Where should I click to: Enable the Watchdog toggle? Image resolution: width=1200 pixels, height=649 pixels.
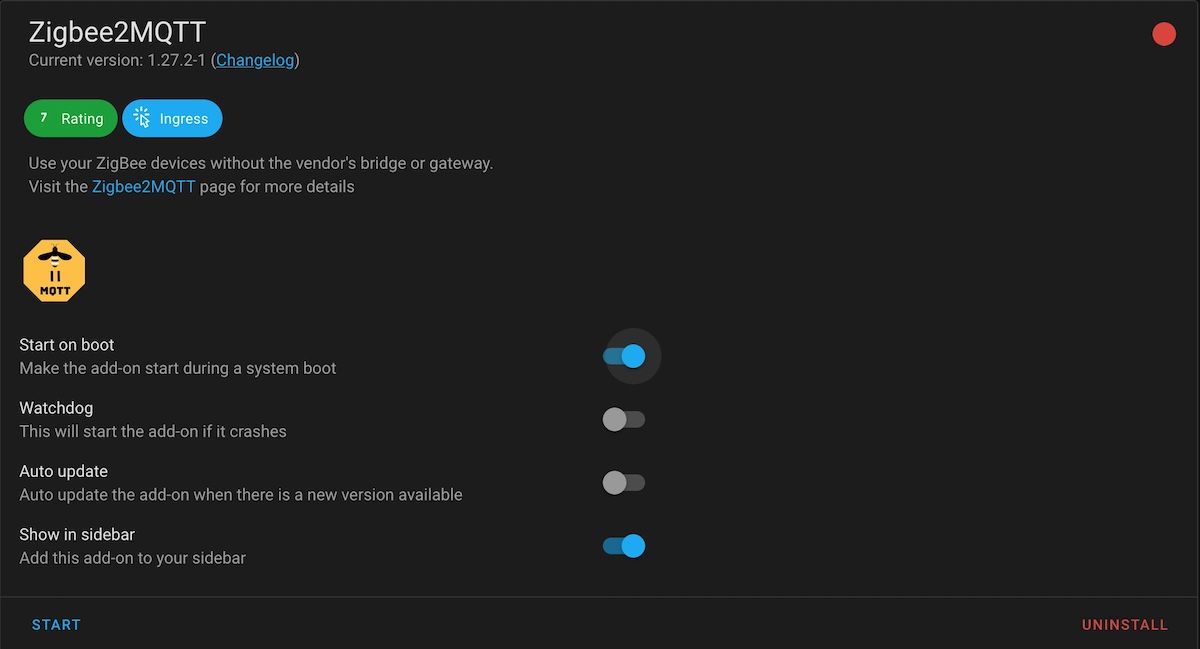click(623, 419)
